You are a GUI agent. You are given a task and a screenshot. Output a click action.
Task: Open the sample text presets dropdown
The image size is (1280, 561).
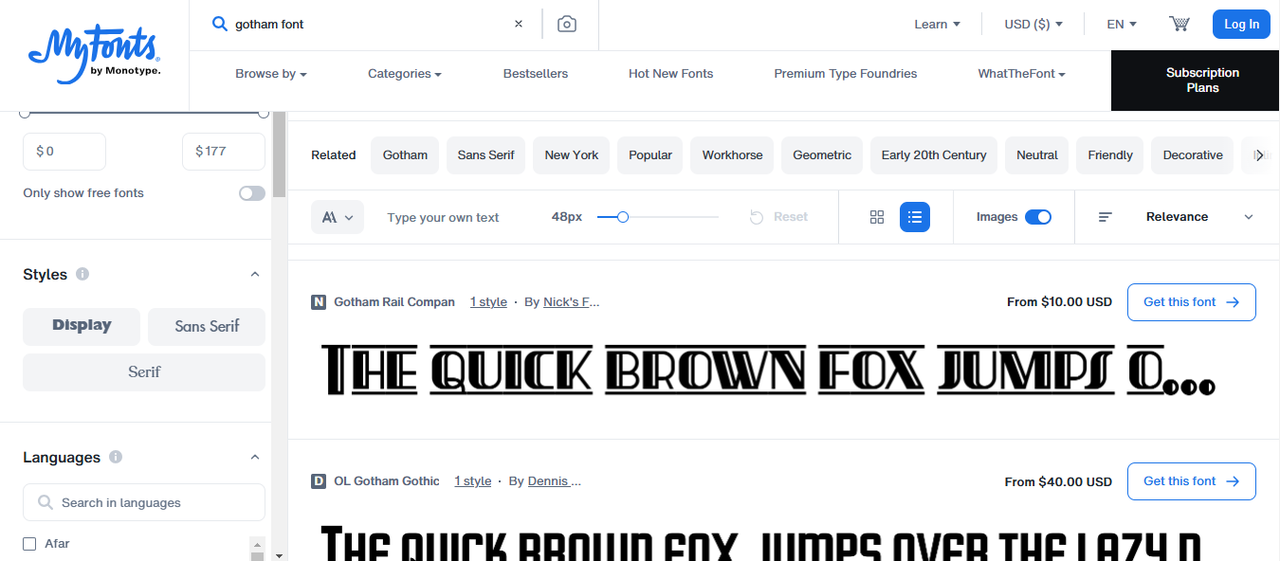tap(338, 217)
